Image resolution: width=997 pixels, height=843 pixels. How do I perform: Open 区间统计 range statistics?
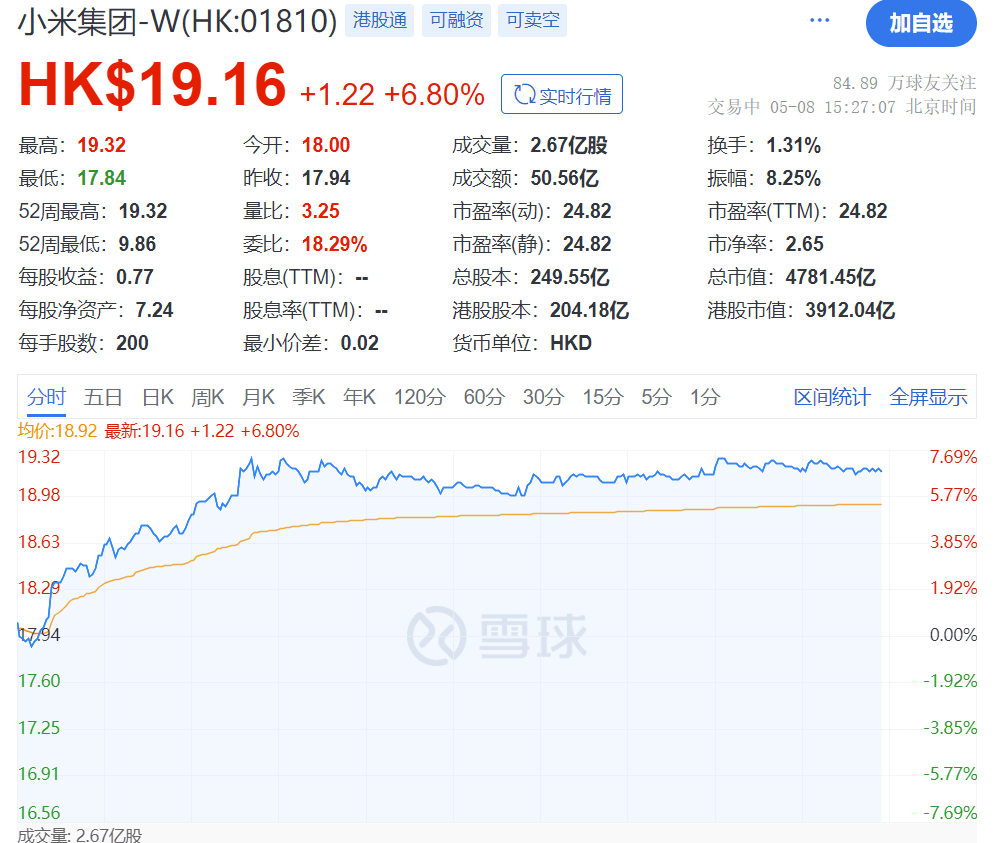(x=832, y=397)
